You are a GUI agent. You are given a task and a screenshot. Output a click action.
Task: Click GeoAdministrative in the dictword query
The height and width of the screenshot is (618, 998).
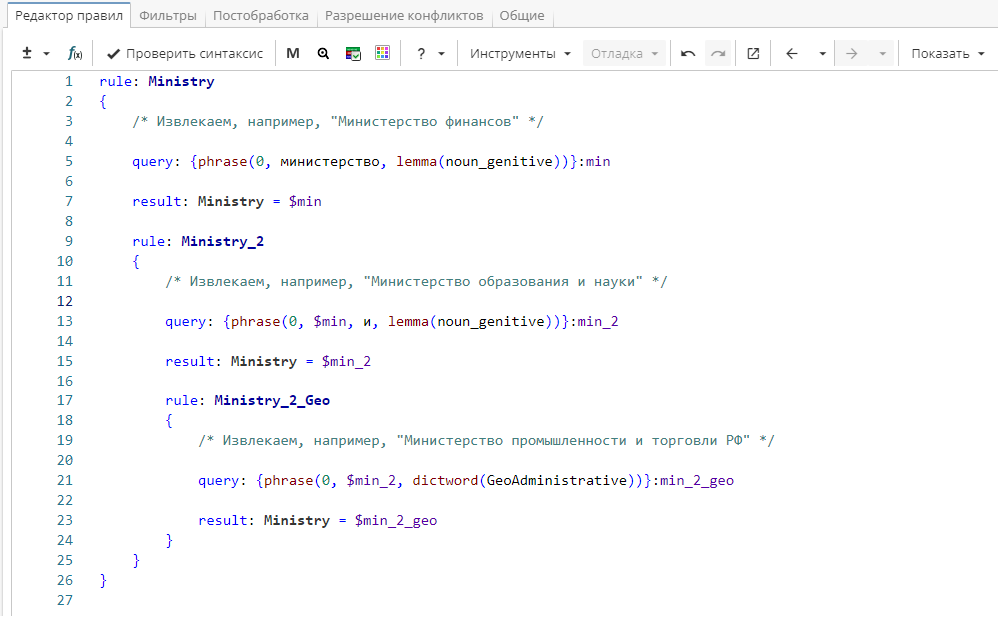557,481
